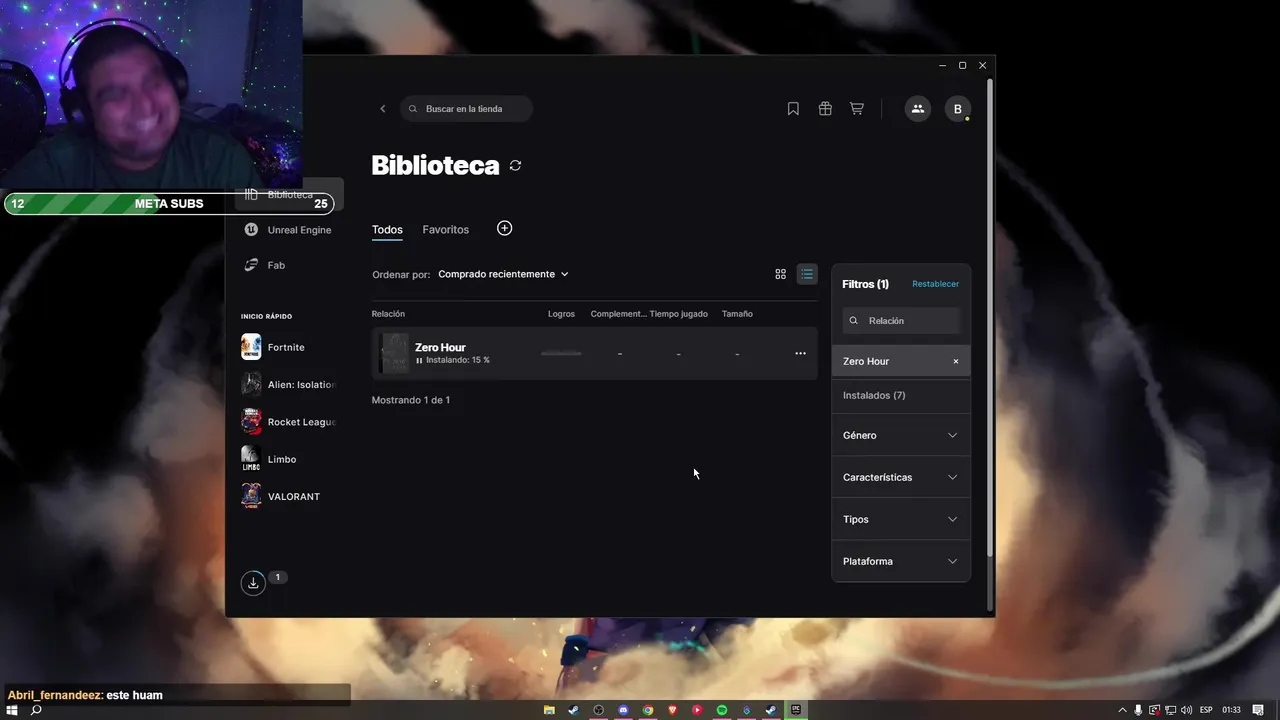Open the ESP language input indicator
Viewport: 1280px width, 720px height.
pyautogui.click(x=1206, y=710)
